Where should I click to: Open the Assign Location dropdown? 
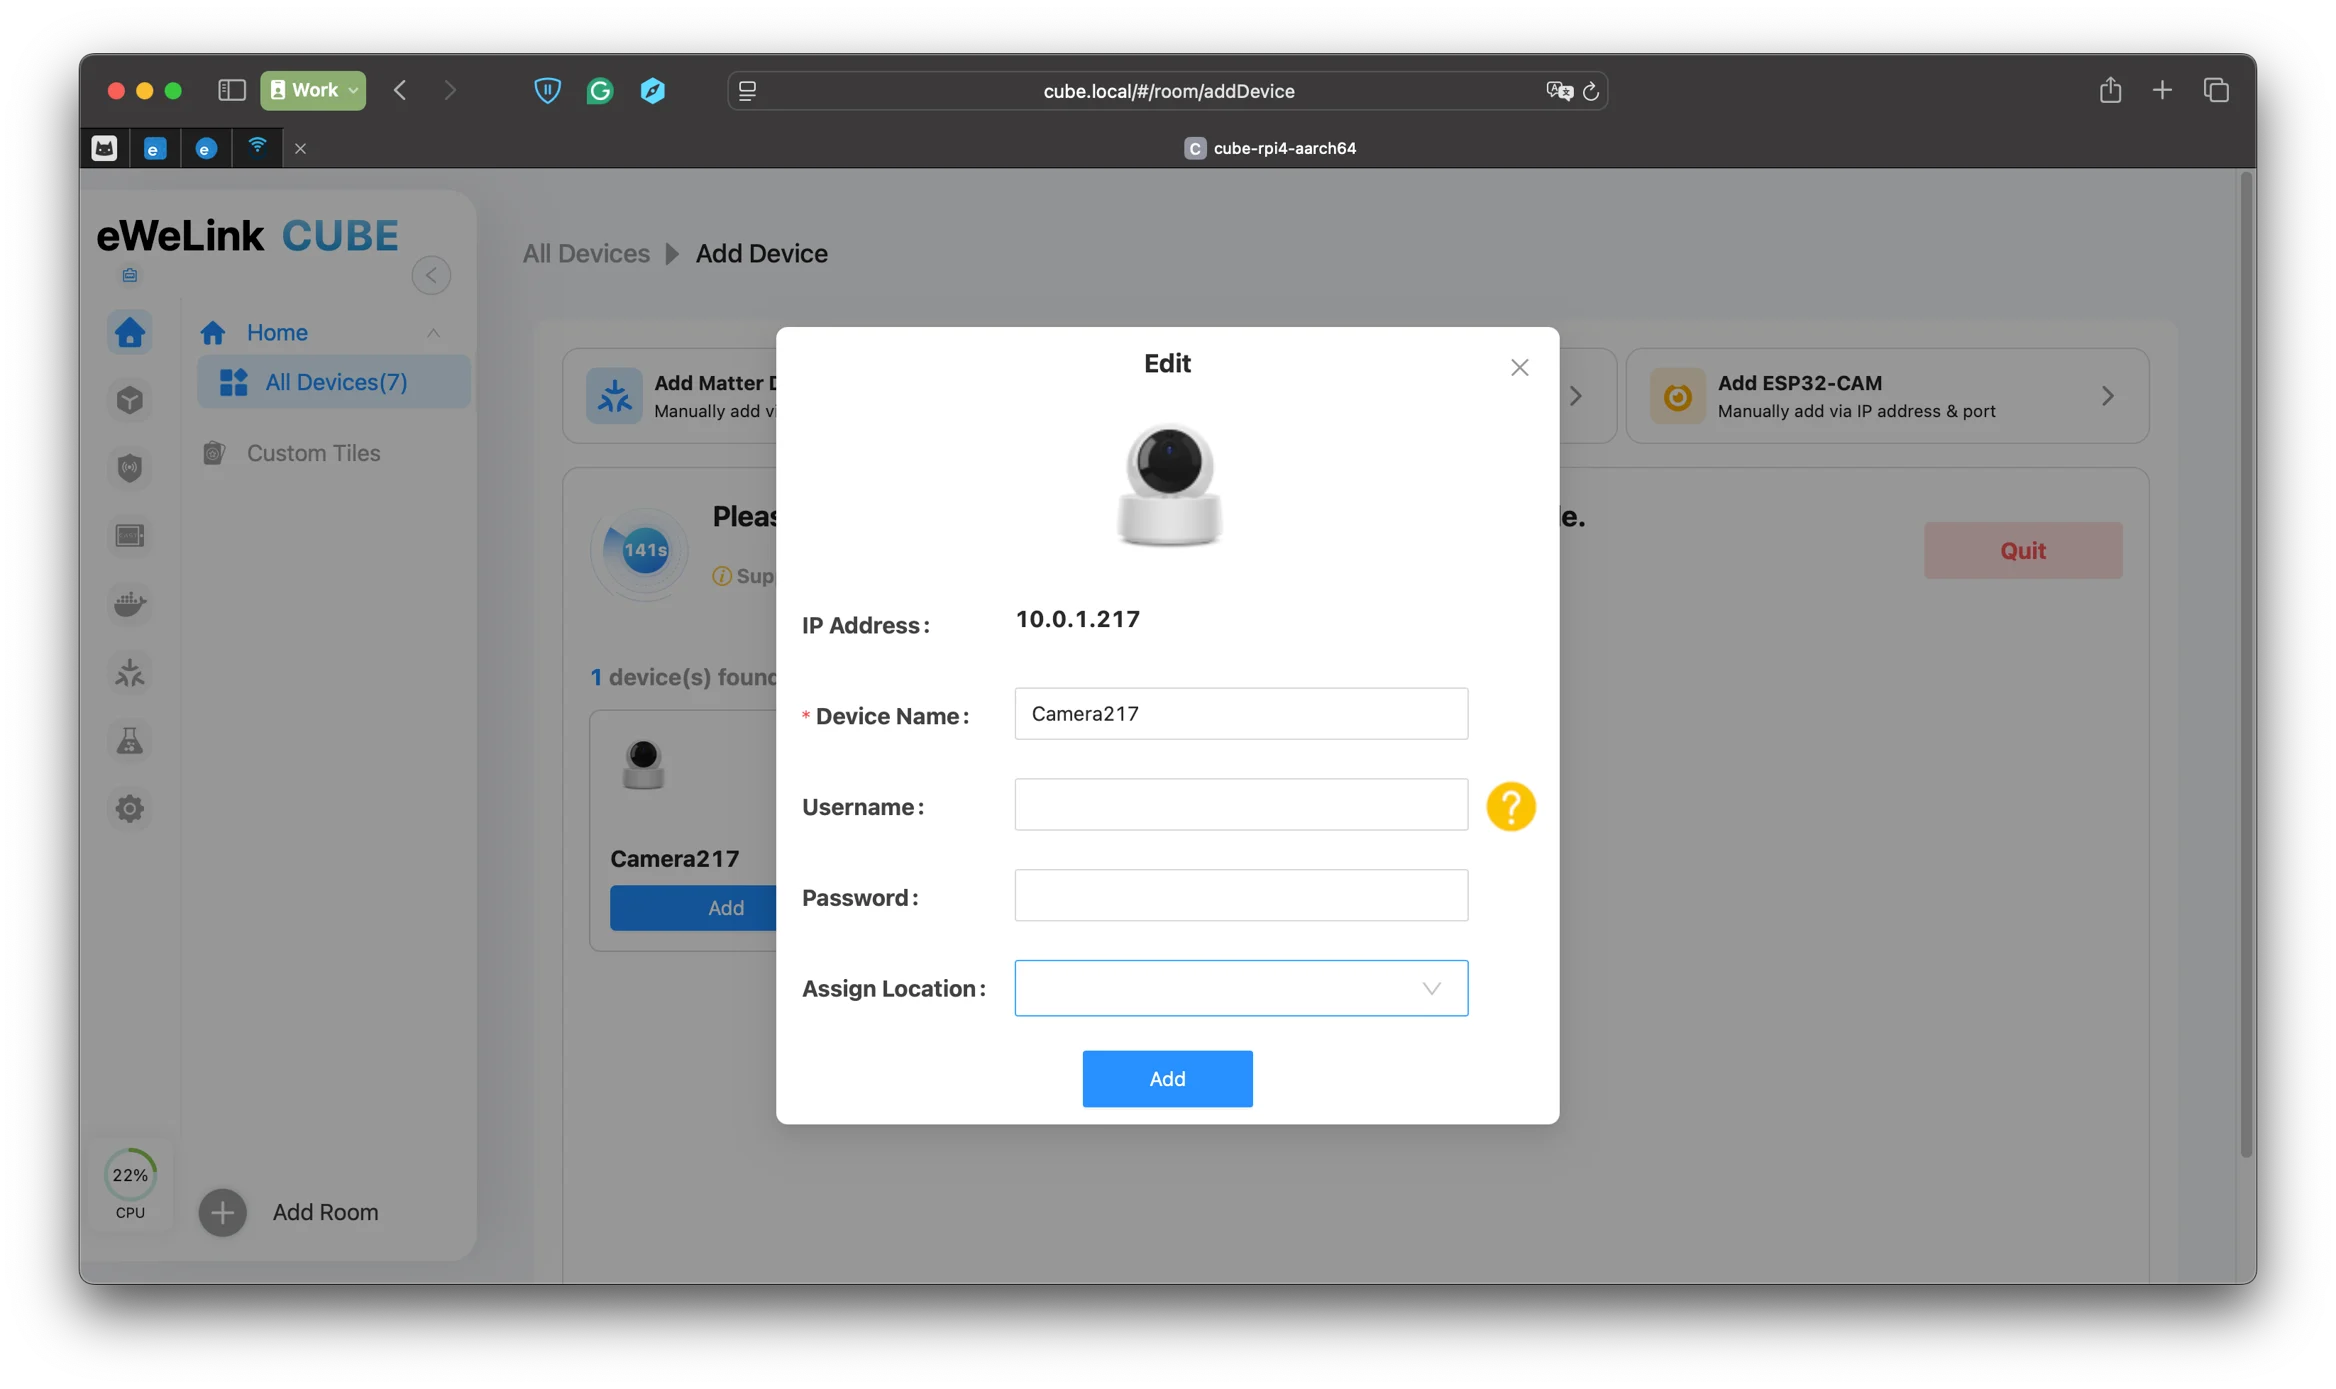tap(1240, 988)
